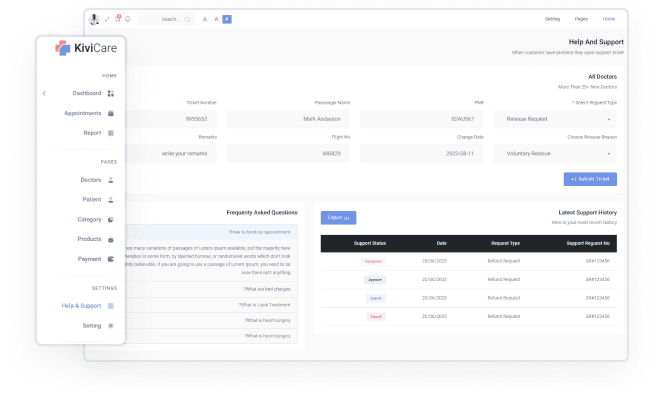Open the Choose Reissue Reason dropdown
Screen dimensions: 662x400
pos(555,154)
